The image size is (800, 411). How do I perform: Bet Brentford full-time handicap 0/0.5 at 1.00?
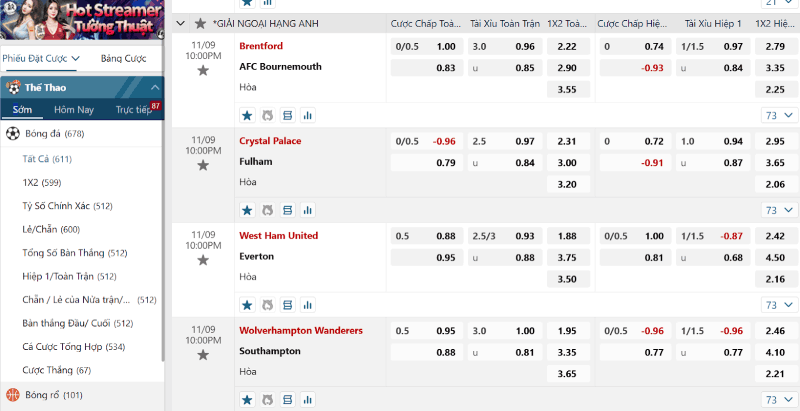427,46
